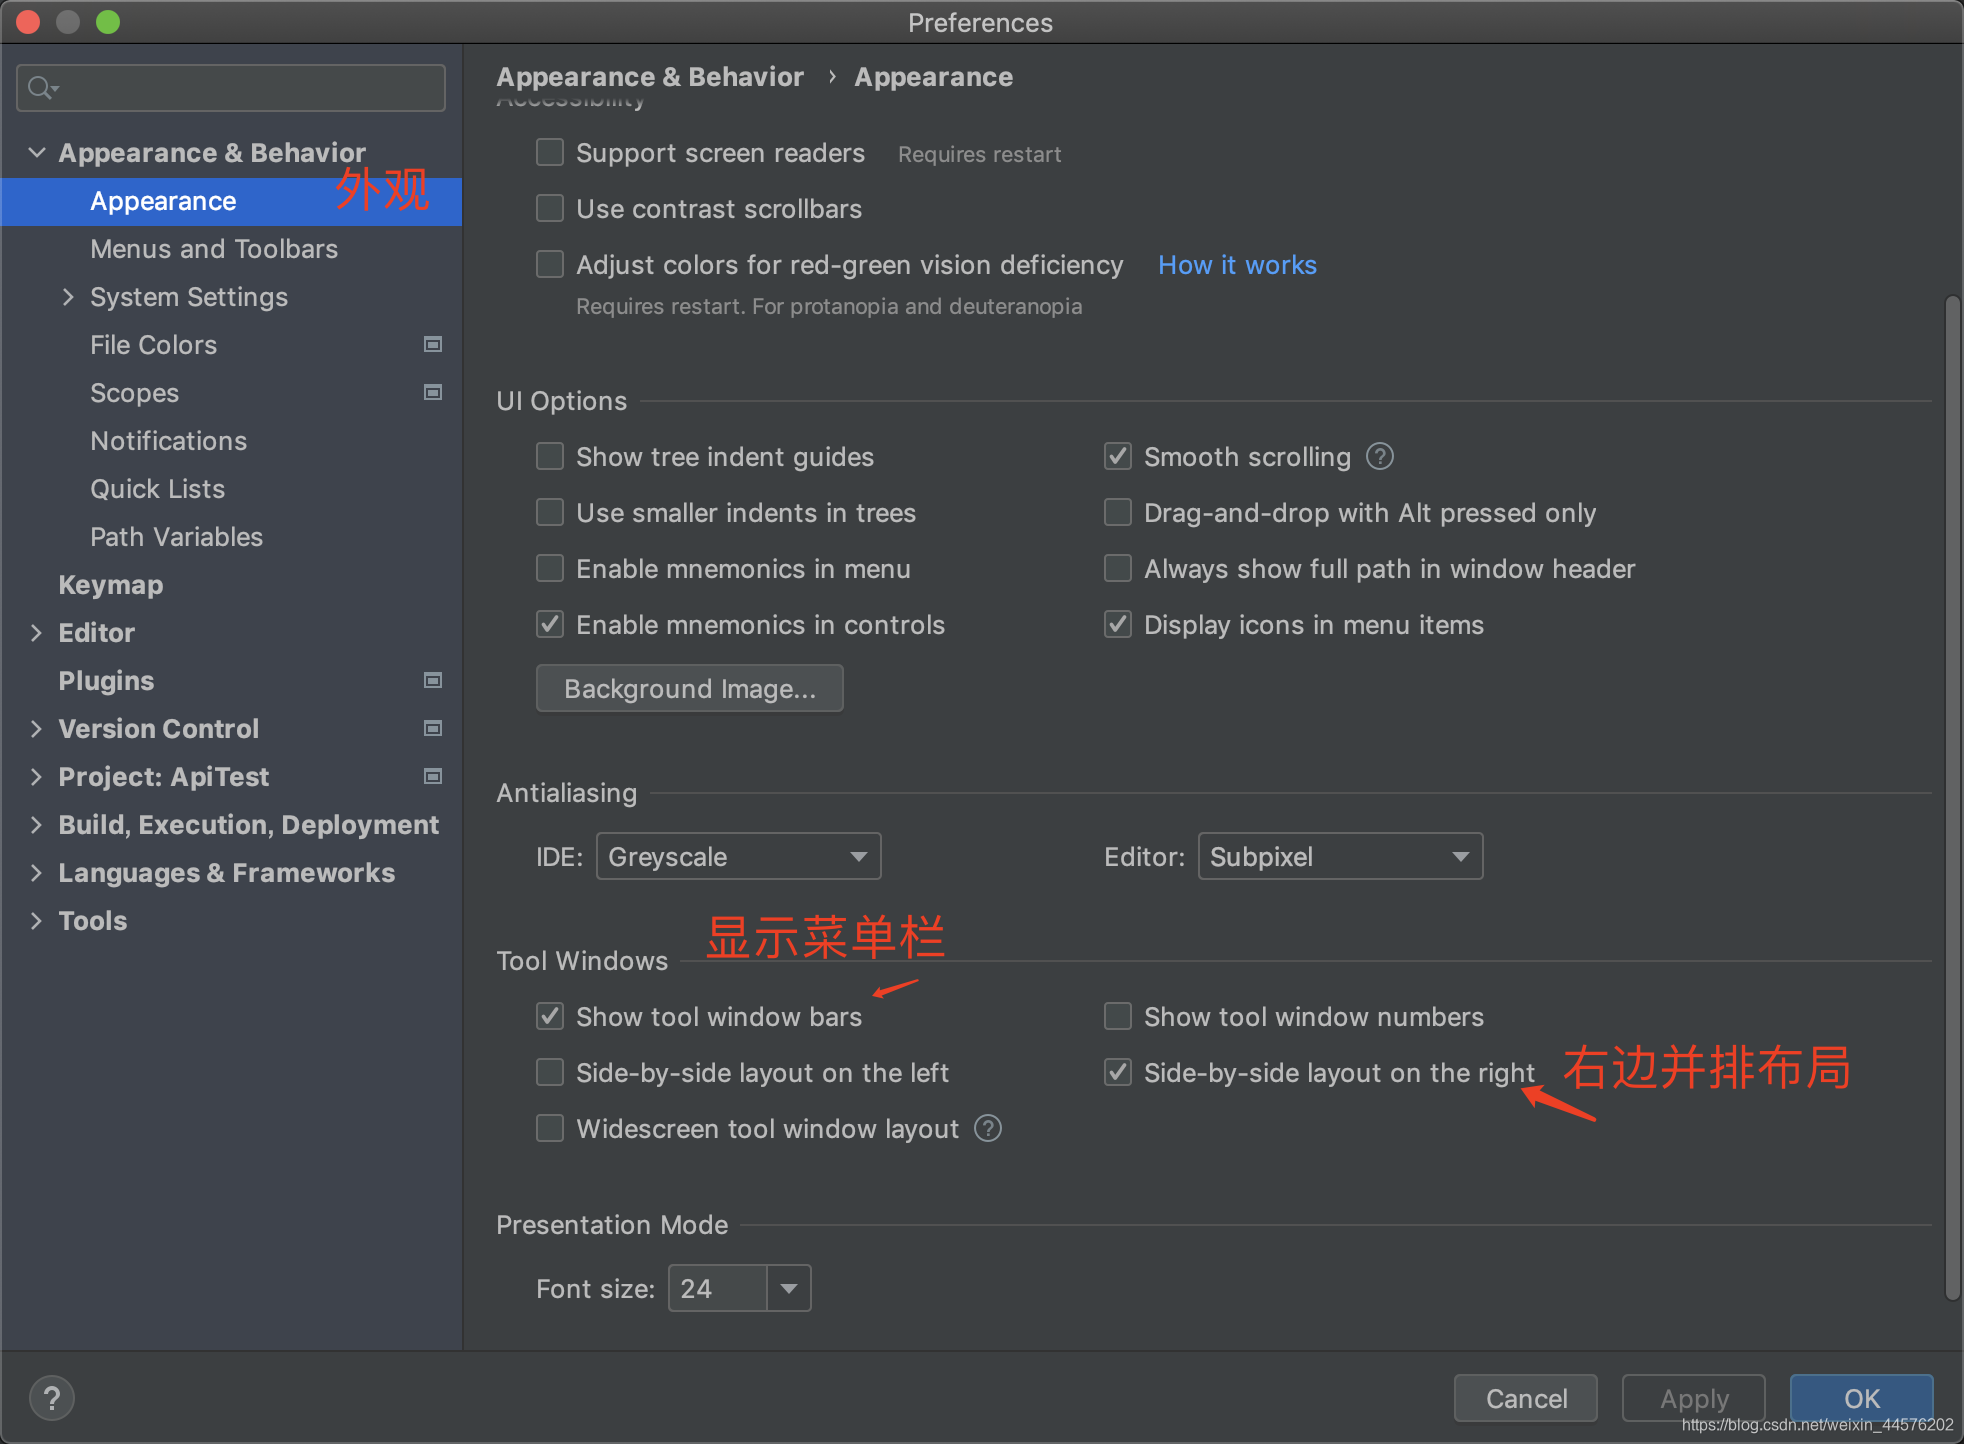This screenshot has width=1964, height=1444.
Task: Click project-level icon beside Scopes
Action: tap(433, 393)
